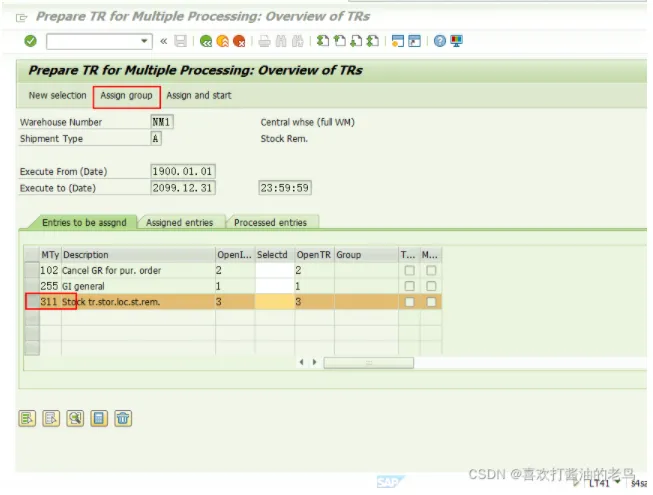The image size is (653, 495).
Task: Select row 102 with its row selector
Action: pyautogui.click(x=32, y=271)
